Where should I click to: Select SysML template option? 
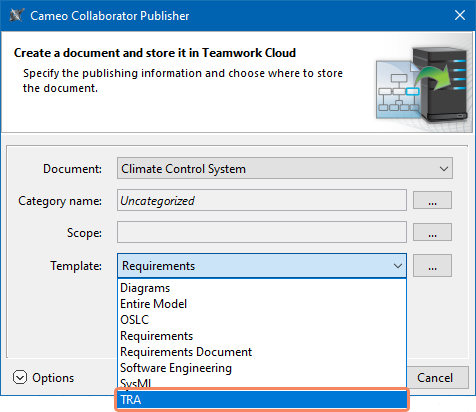[x=262, y=383]
